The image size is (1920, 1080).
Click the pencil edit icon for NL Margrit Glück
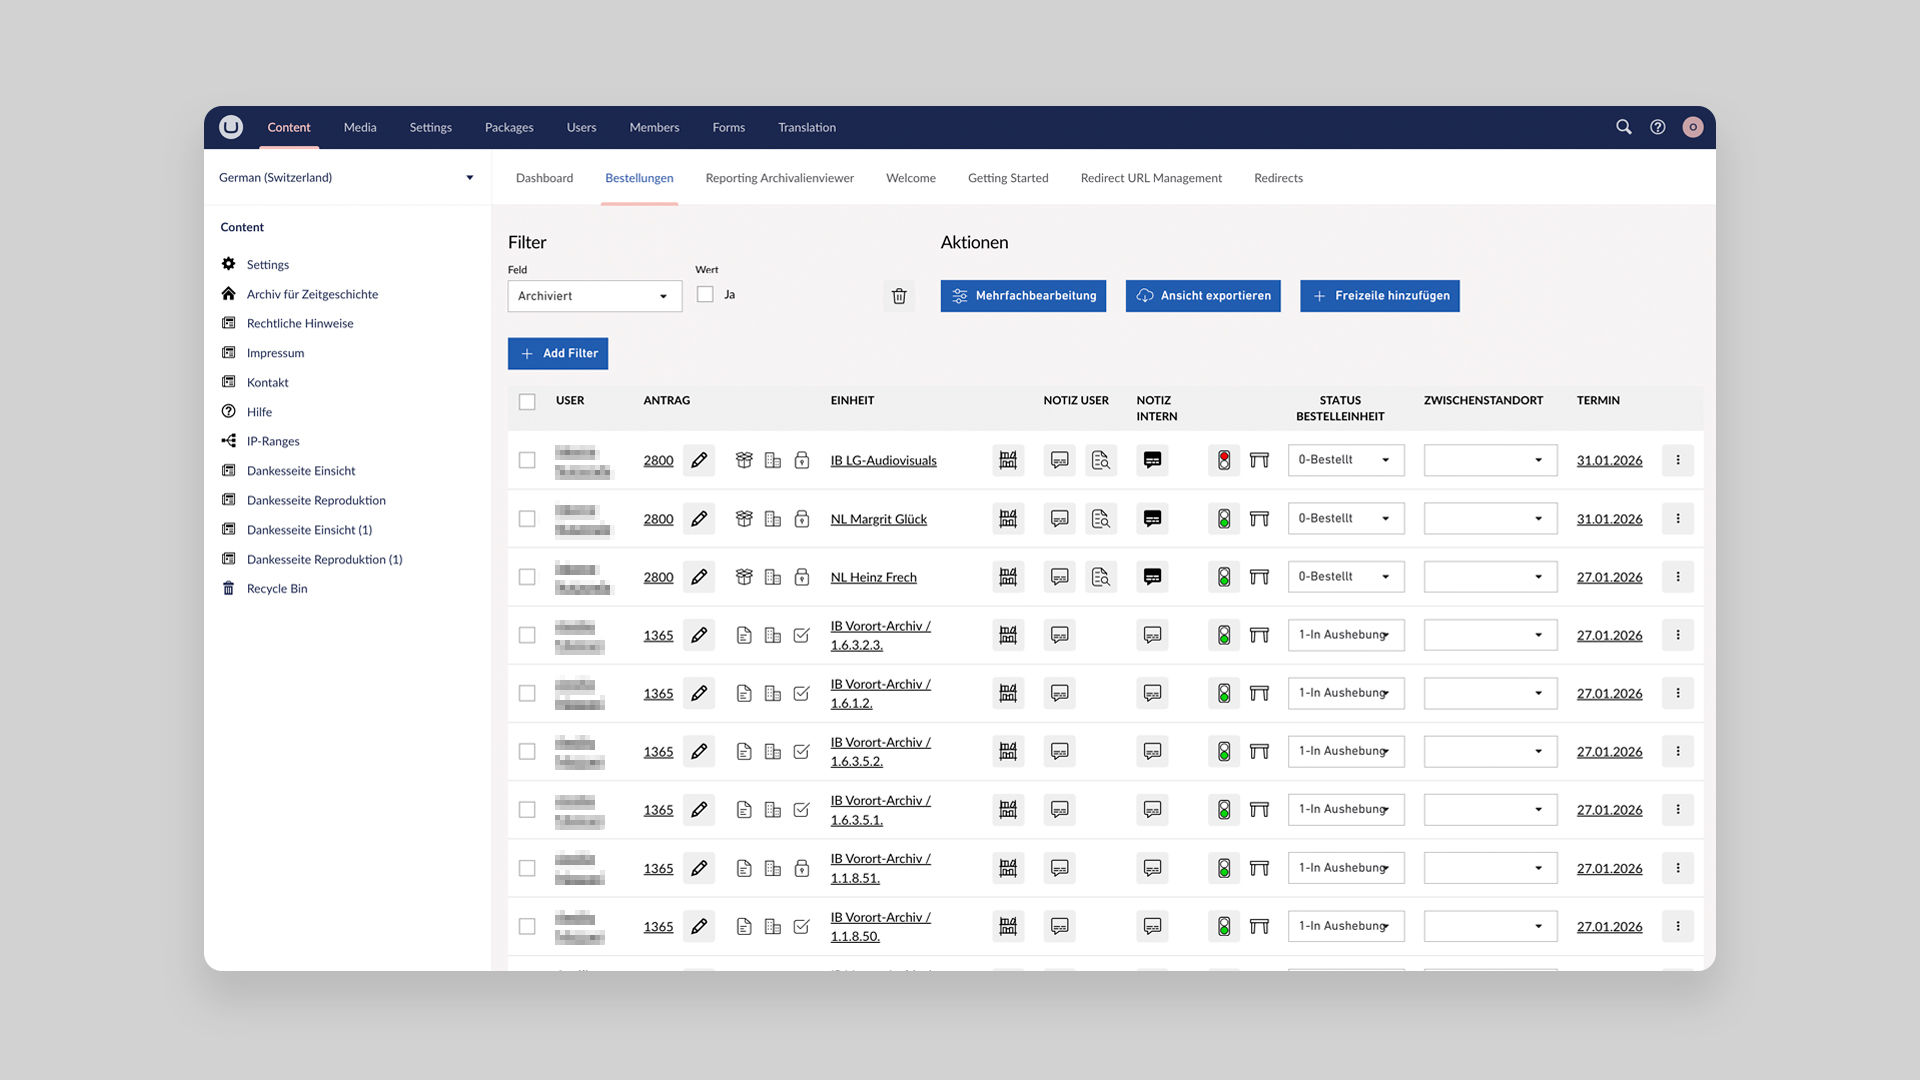coord(699,519)
